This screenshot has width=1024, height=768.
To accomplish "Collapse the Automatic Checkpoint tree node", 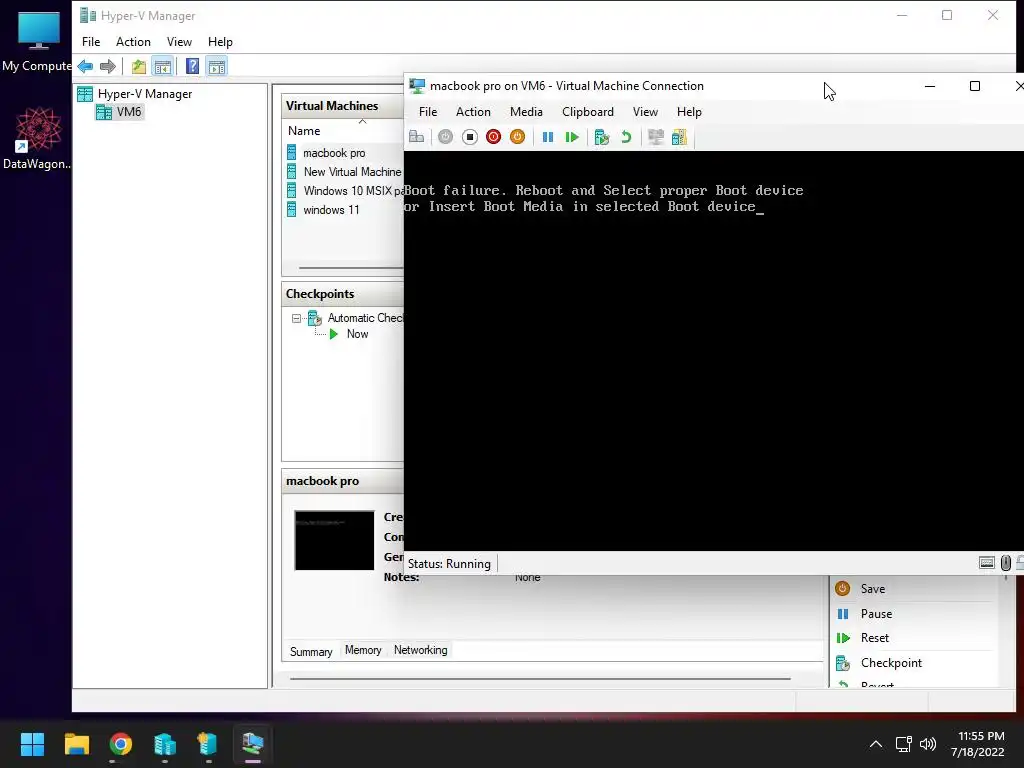I will [296, 319].
